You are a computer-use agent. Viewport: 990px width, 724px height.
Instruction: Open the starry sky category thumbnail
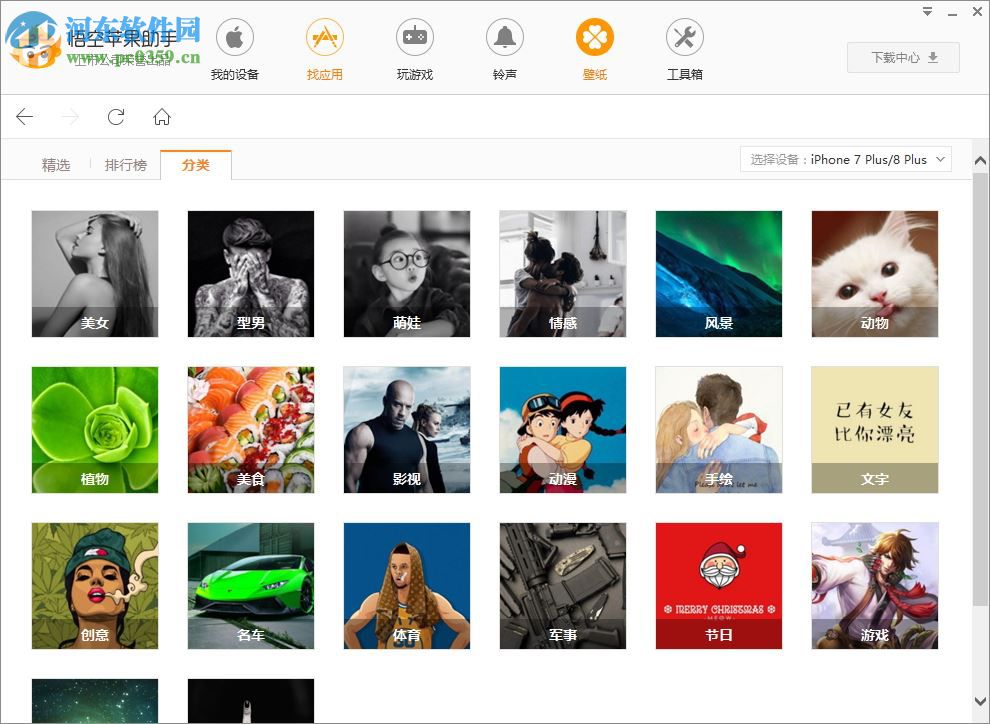95,701
